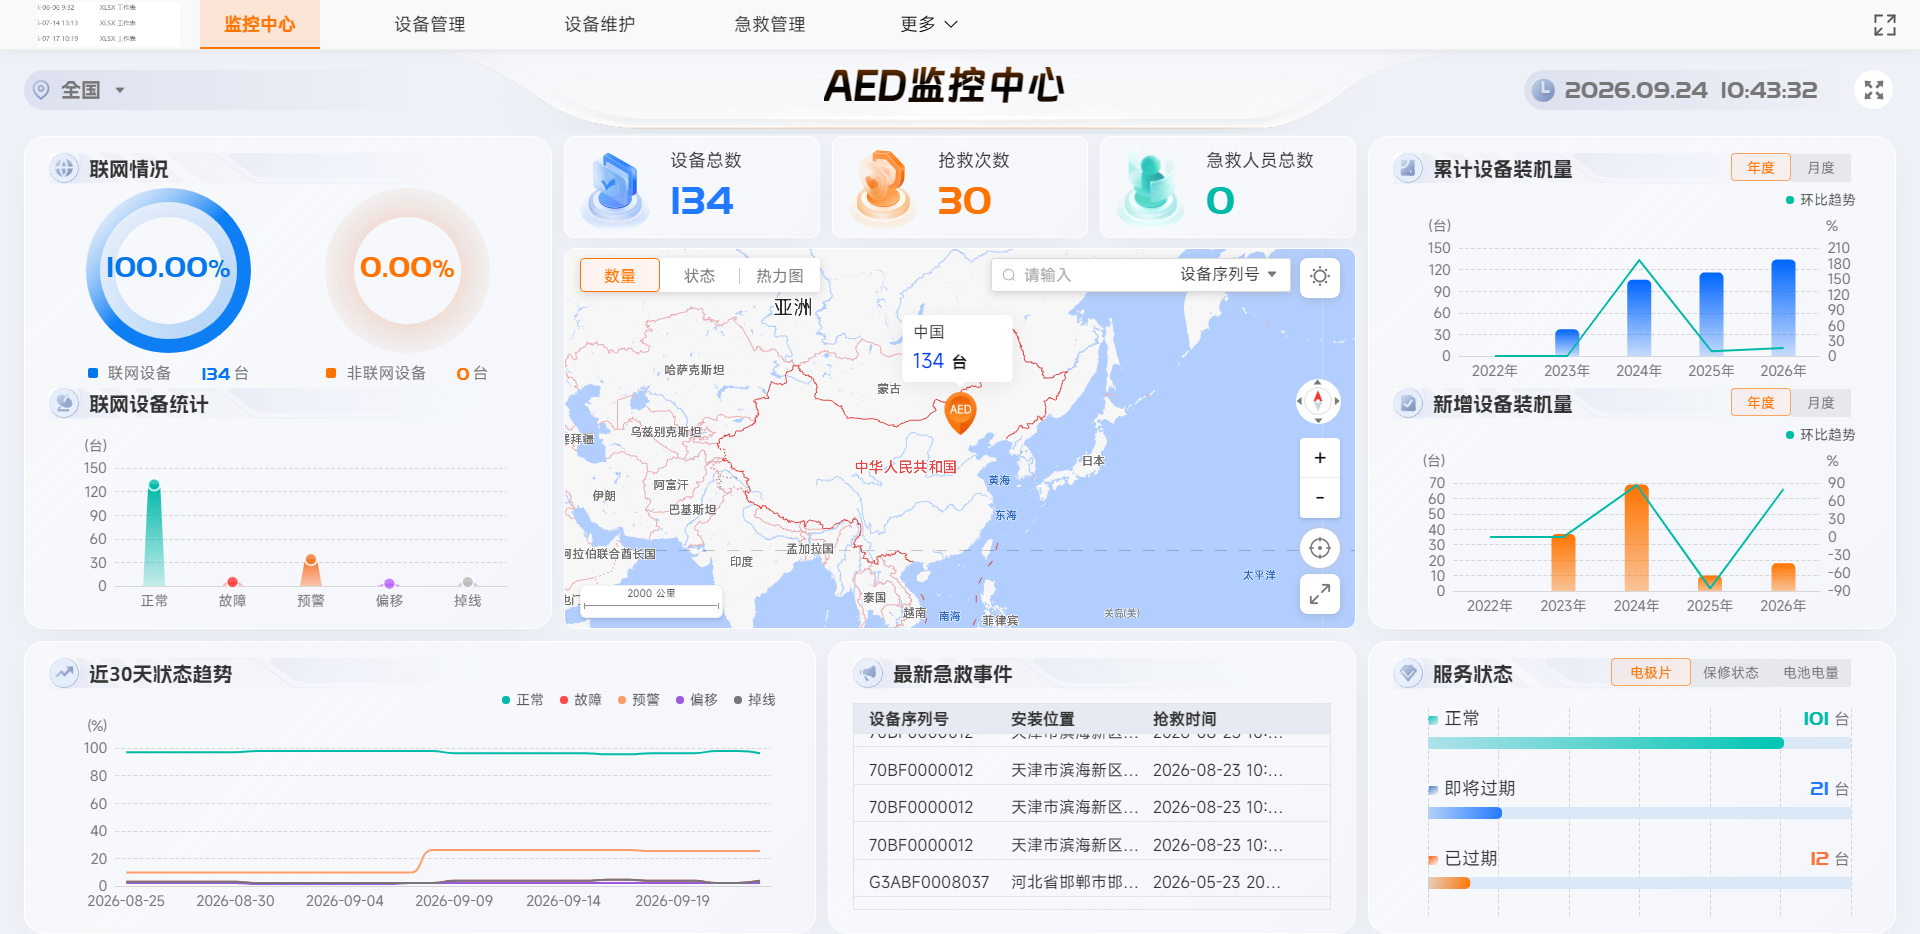Zoom out on the map
Viewport: 1920px width, 934px height.
(x=1320, y=498)
